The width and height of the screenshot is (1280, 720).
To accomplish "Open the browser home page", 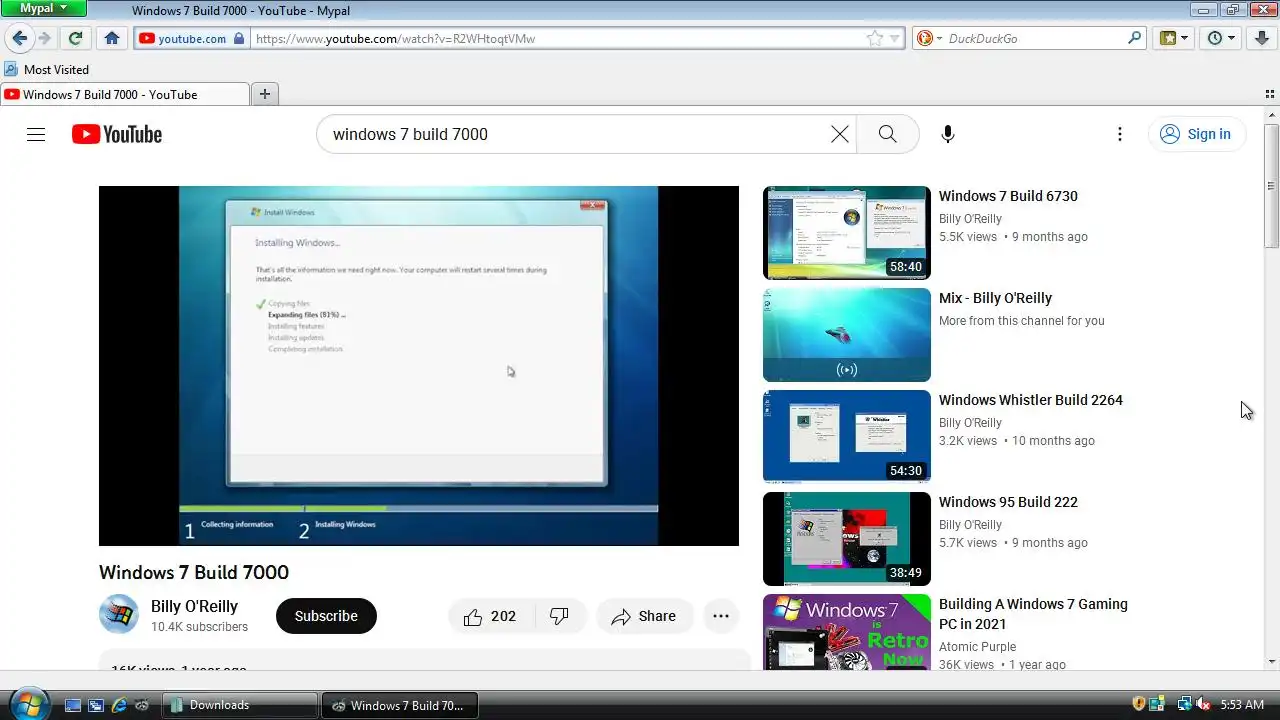I will 112,38.
